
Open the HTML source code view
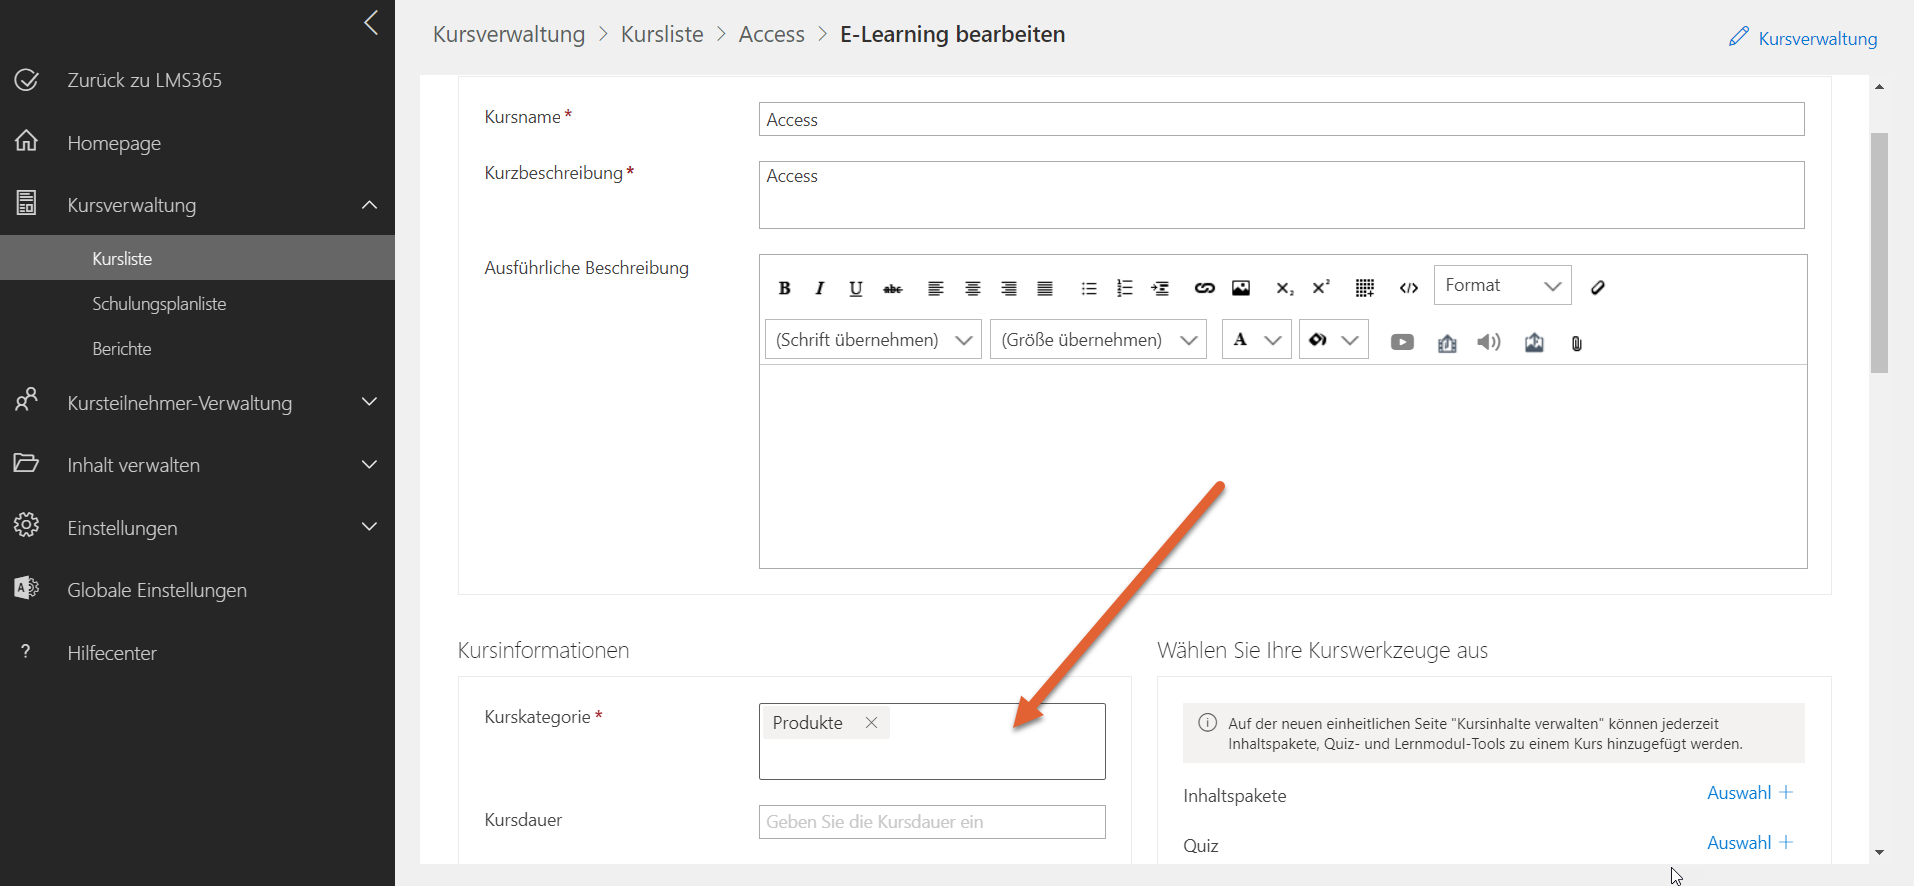[x=1408, y=288]
